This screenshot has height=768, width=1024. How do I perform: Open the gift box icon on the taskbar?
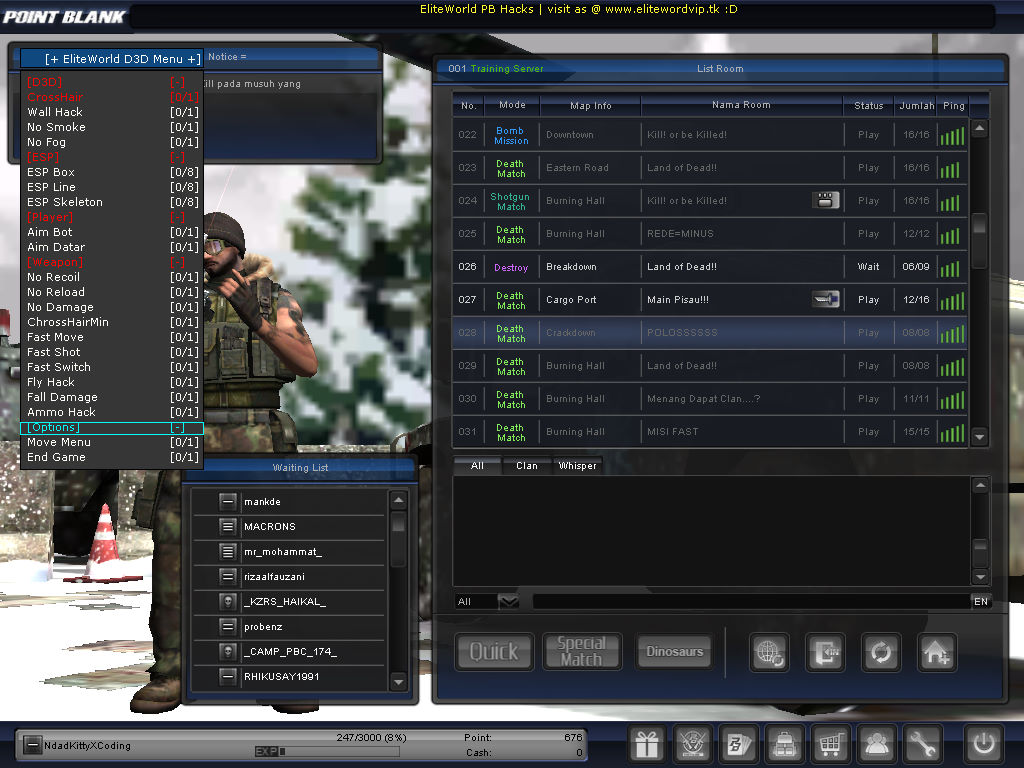[646, 744]
